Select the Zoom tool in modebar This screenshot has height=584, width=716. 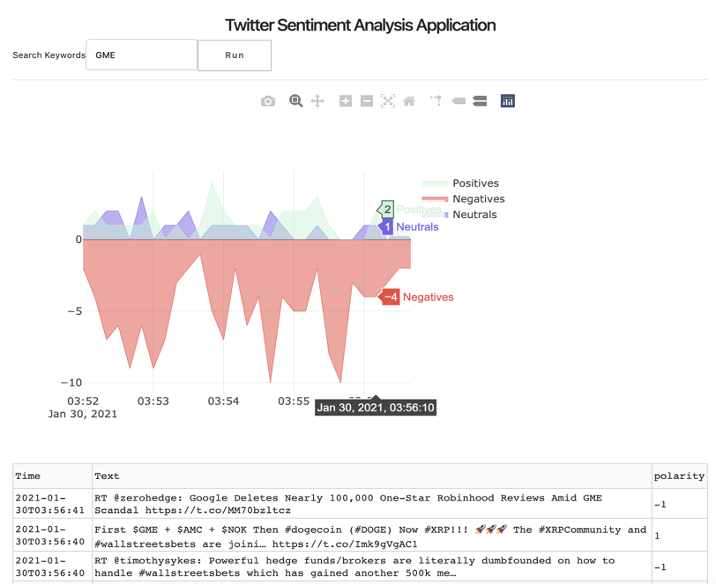coord(296,101)
